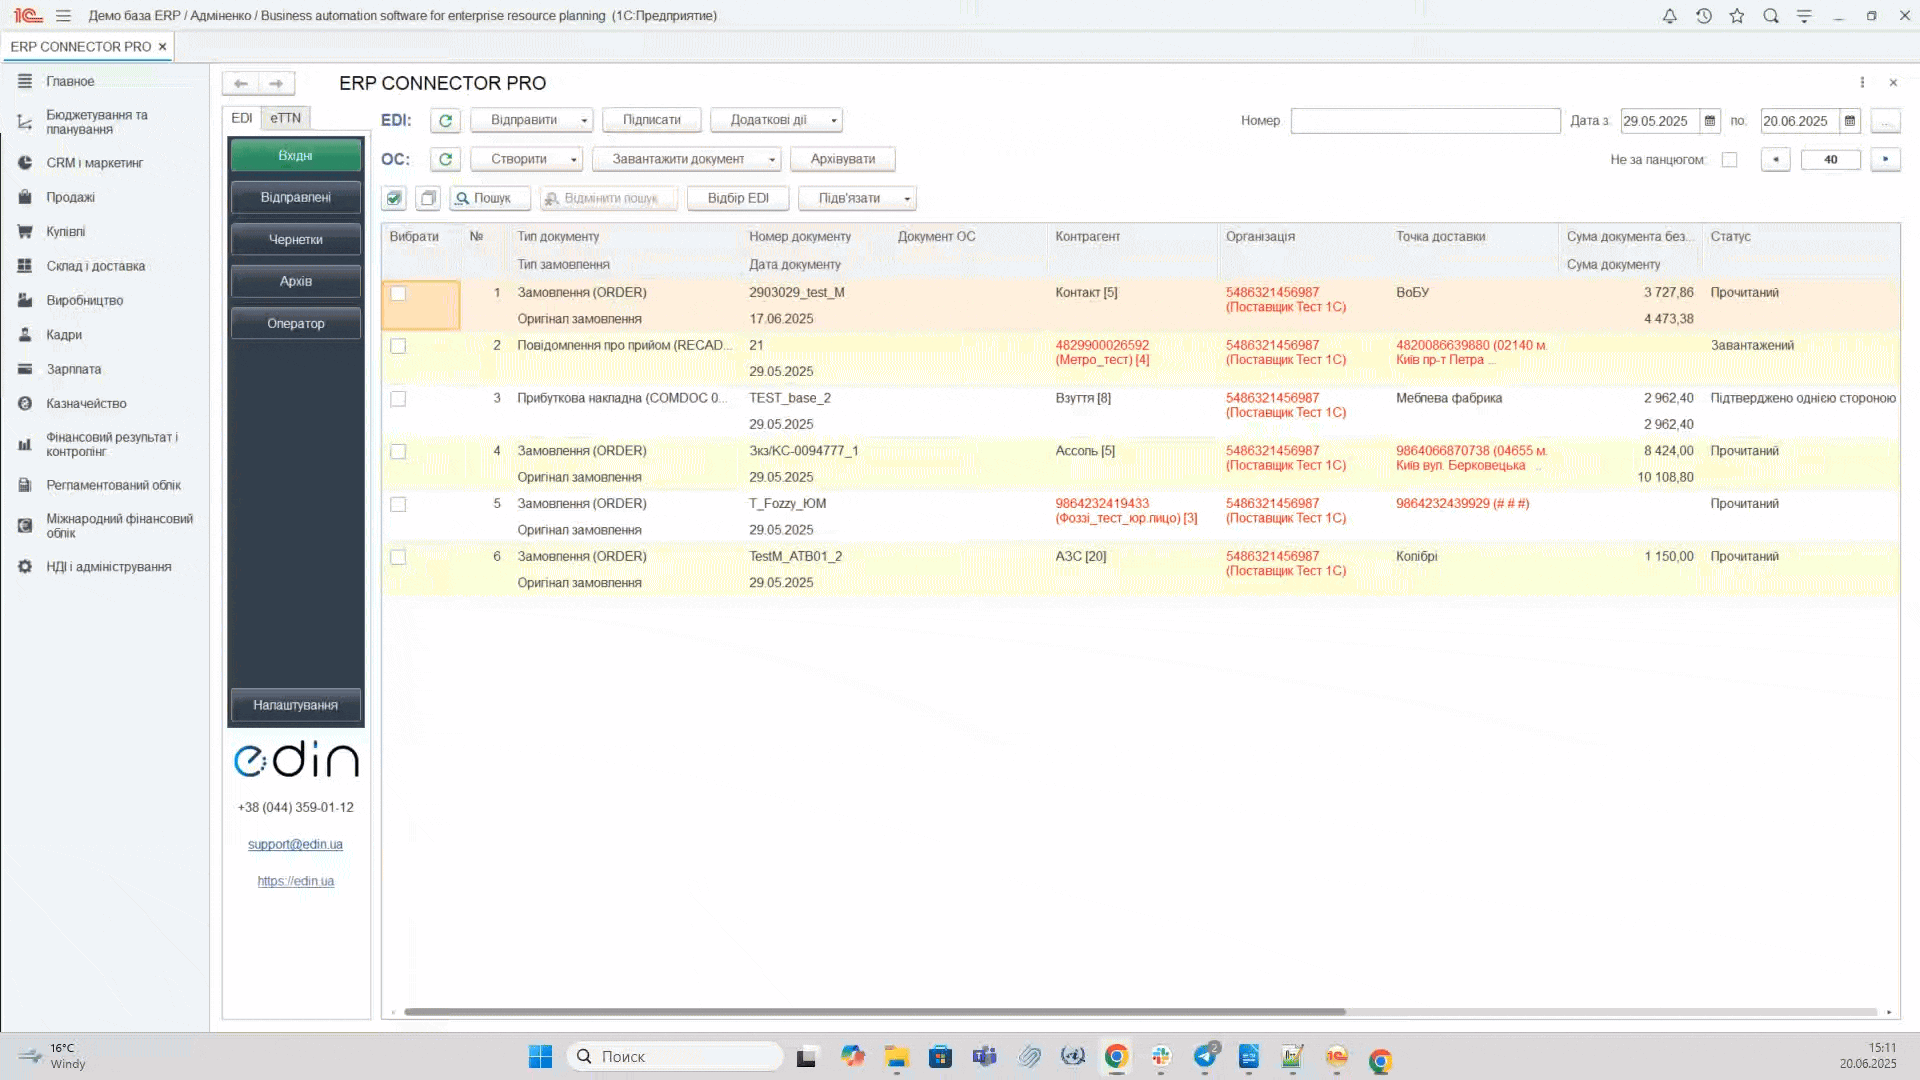The width and height of the screenshot is (1920, 1080).
Task: Open the Відправлені folder
Action: coord(295,197)
